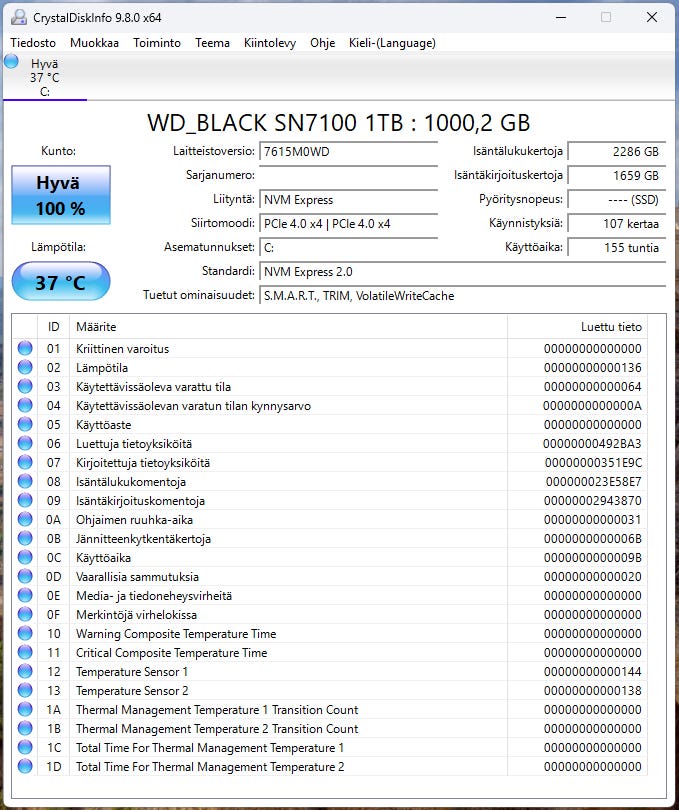
Task: Click status orb for Warning Composite Temperature Time
Action: coord(25,633)
